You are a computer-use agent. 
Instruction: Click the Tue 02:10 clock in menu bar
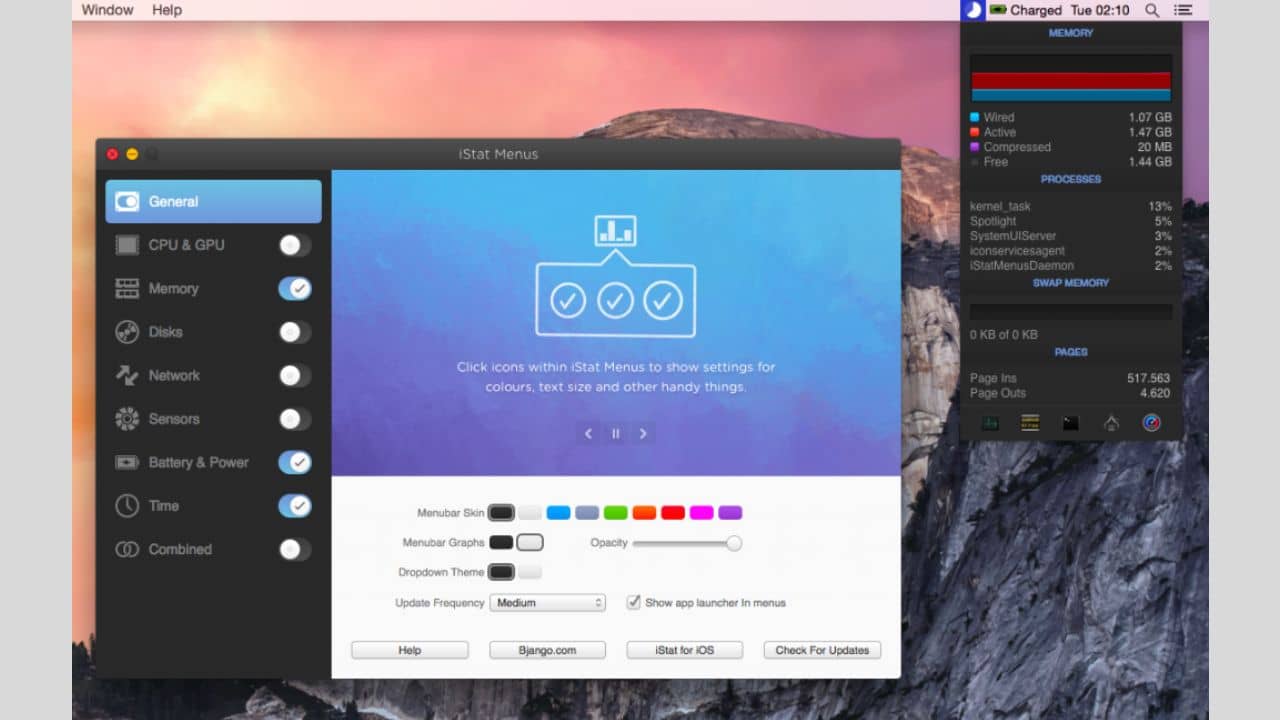(x=1099, y=10)
